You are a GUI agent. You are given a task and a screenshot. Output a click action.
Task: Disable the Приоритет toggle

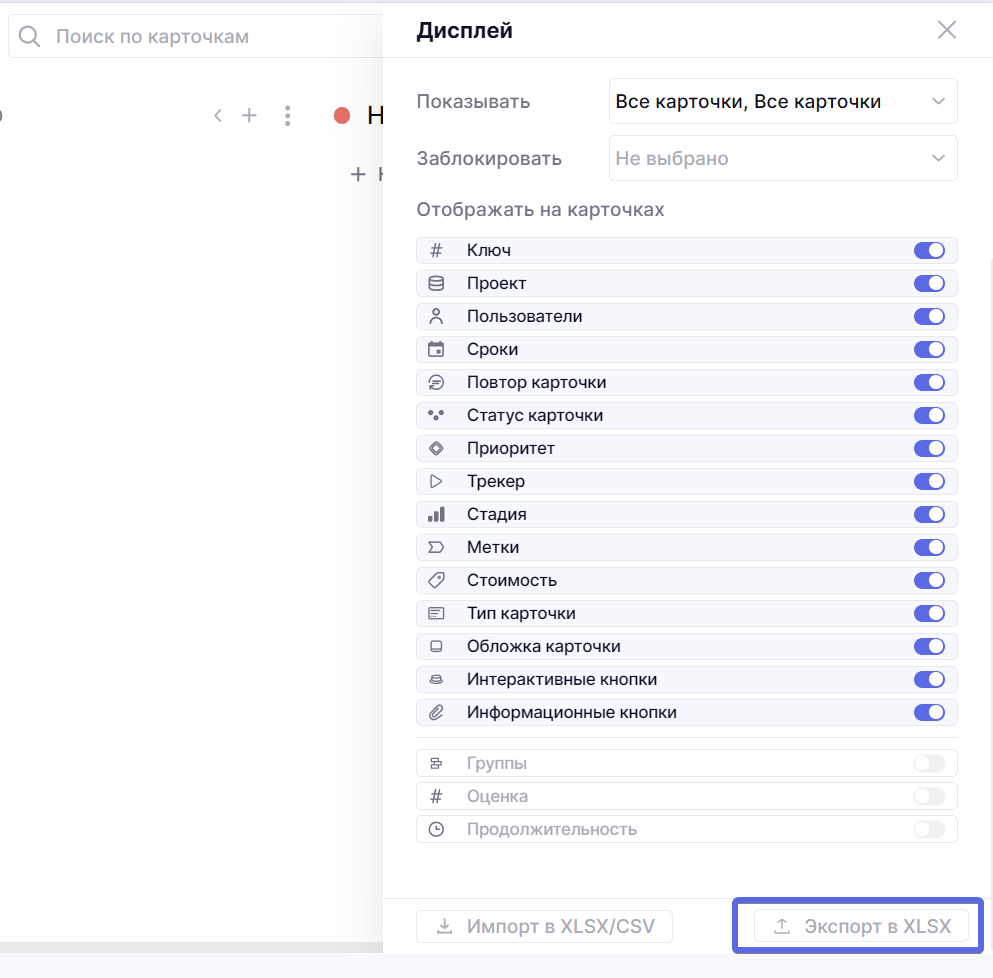pos(929,449)
